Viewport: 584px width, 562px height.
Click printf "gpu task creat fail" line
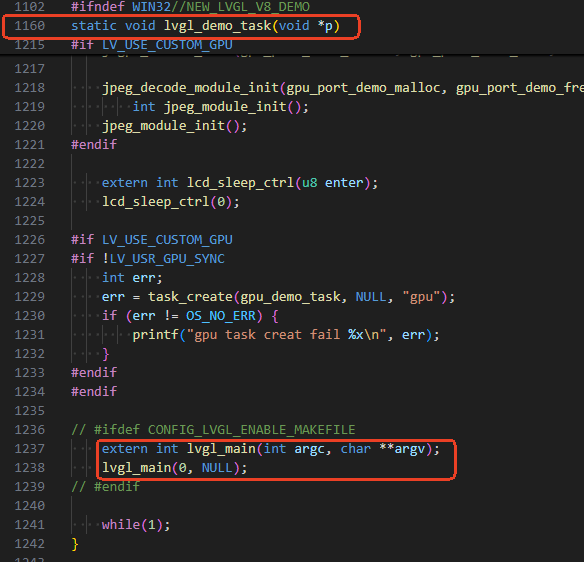(286, 335)
